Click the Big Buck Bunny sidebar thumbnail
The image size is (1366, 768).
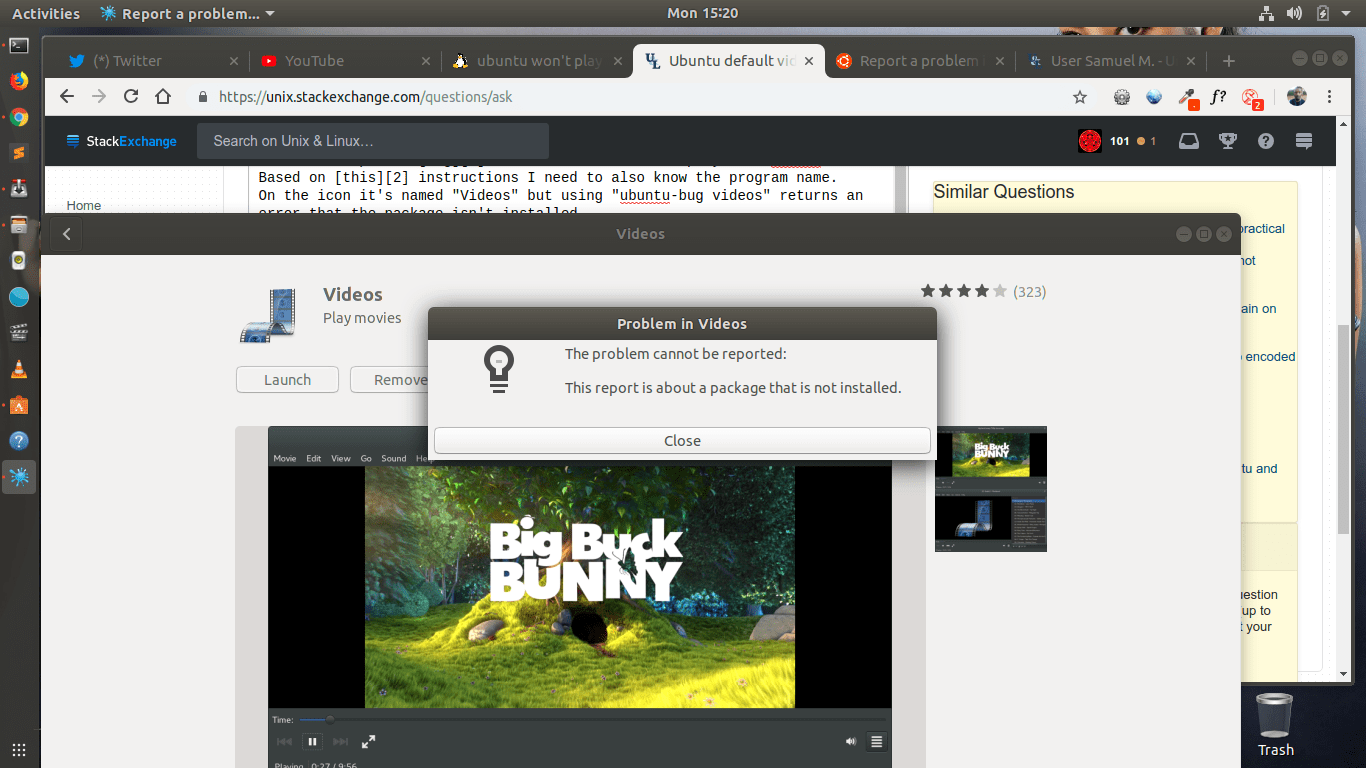point(990,452)
